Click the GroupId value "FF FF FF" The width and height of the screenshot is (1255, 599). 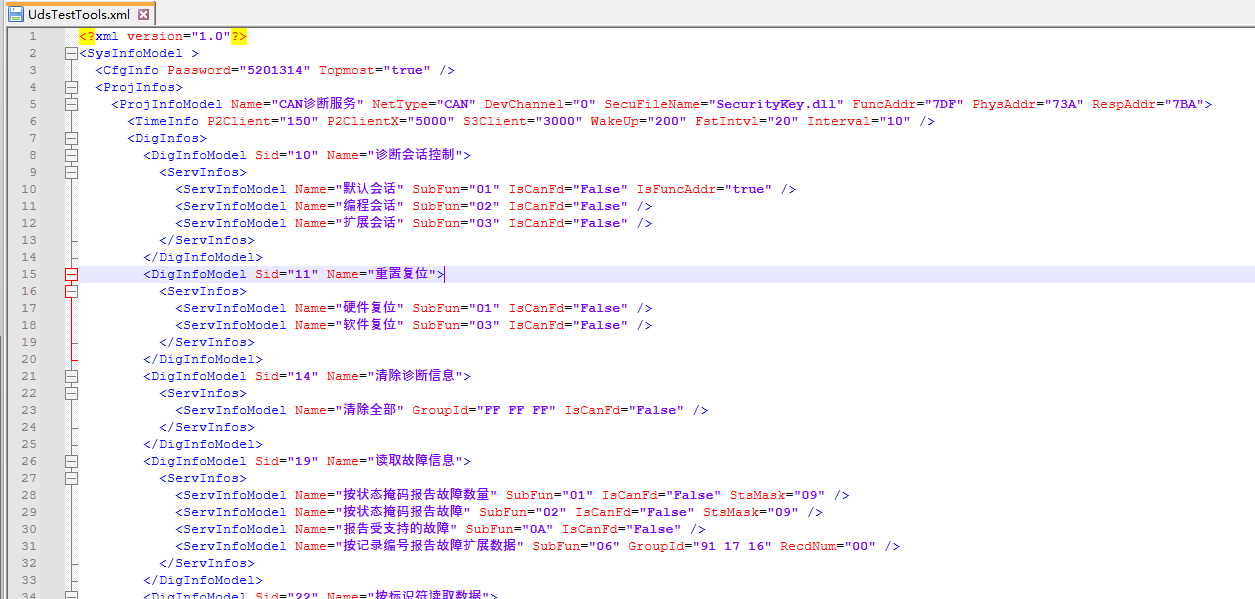click(x=516, y=410)
